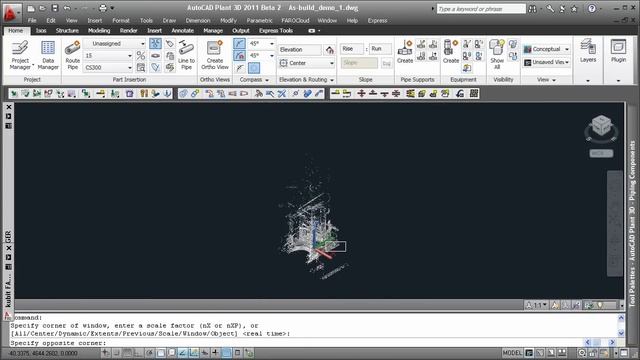Image resolution: width=640 pixels, height=360 pixels.
Task: Open the pipe size 15 dropdown
Action: click(x=108, y=56)
